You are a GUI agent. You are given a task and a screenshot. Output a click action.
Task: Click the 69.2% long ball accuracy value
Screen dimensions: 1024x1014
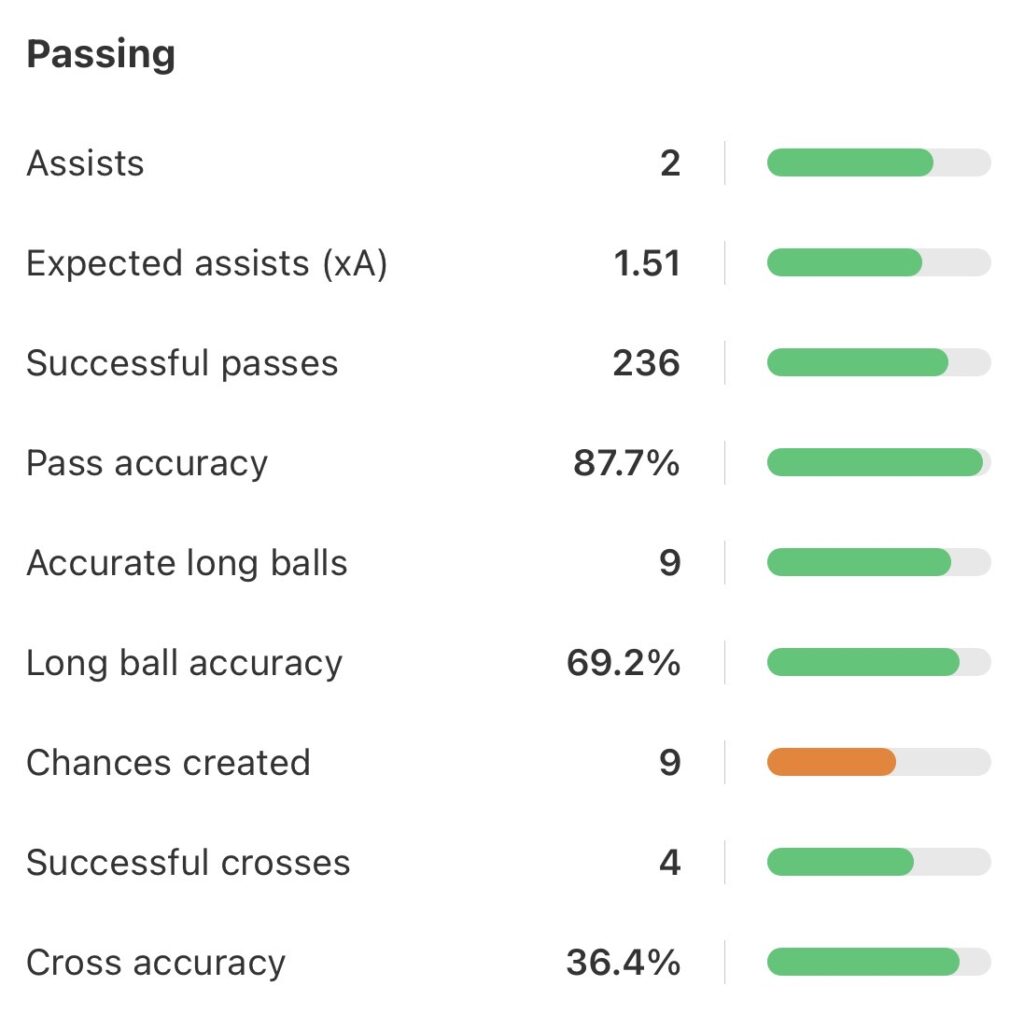(623, 663)
